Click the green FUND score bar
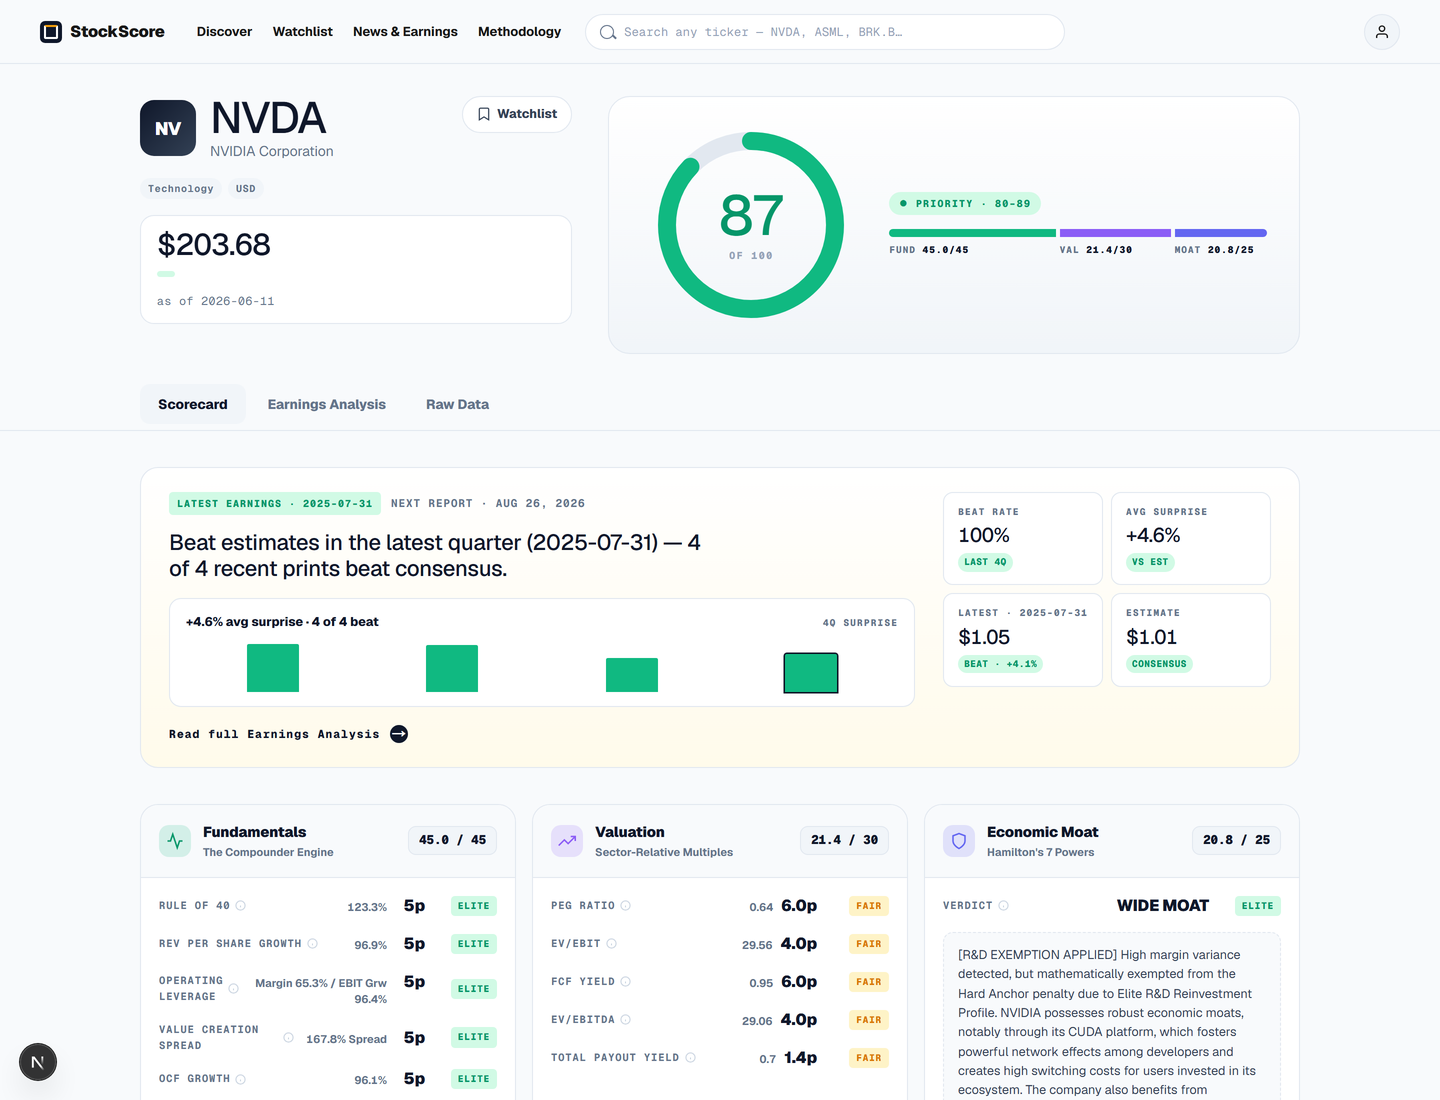Viewport: 1440px width, 1100px height. pyautogui.click(x=972, y=233)
